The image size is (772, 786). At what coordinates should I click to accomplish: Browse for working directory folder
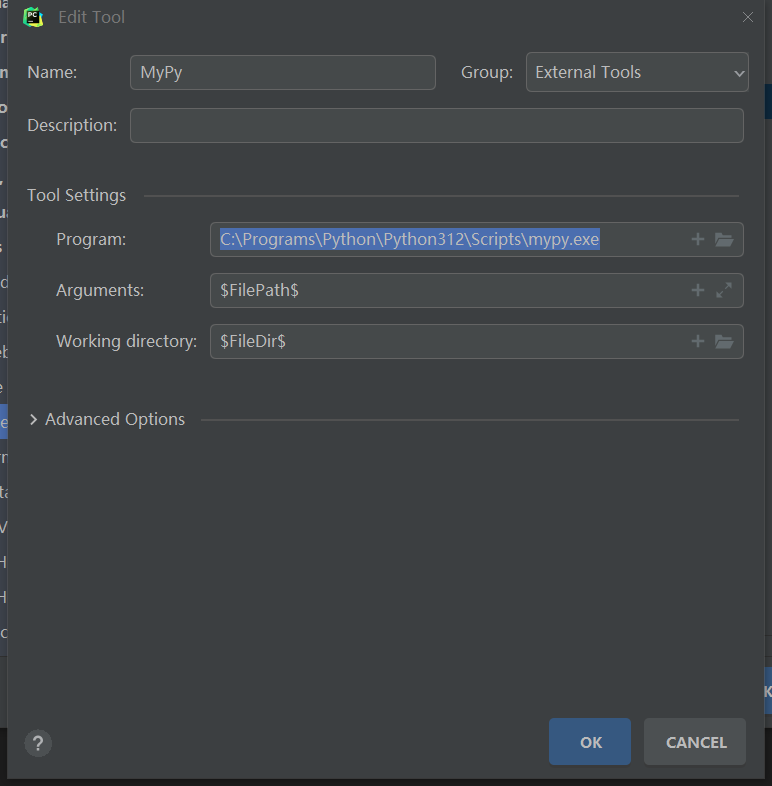pos(724,341)
